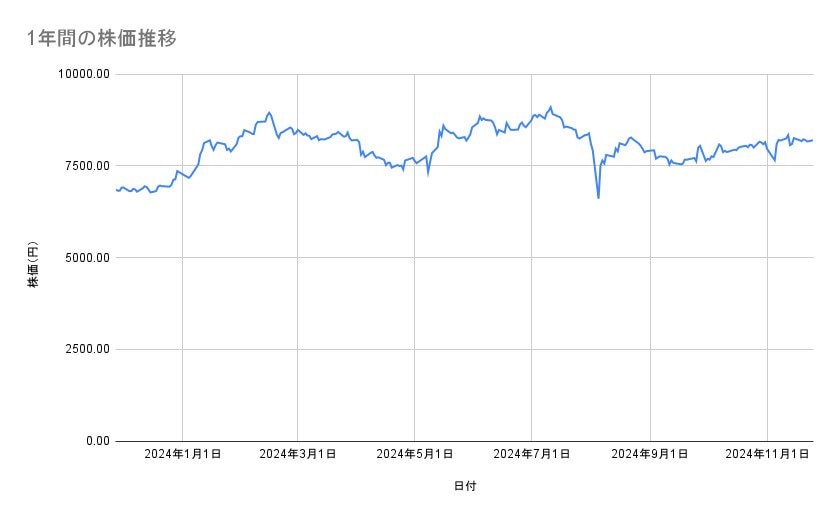This screenshot has height=519, width=839.
Task: Click the leftmost start of the blue line
Action: click(x=116, y=189)
